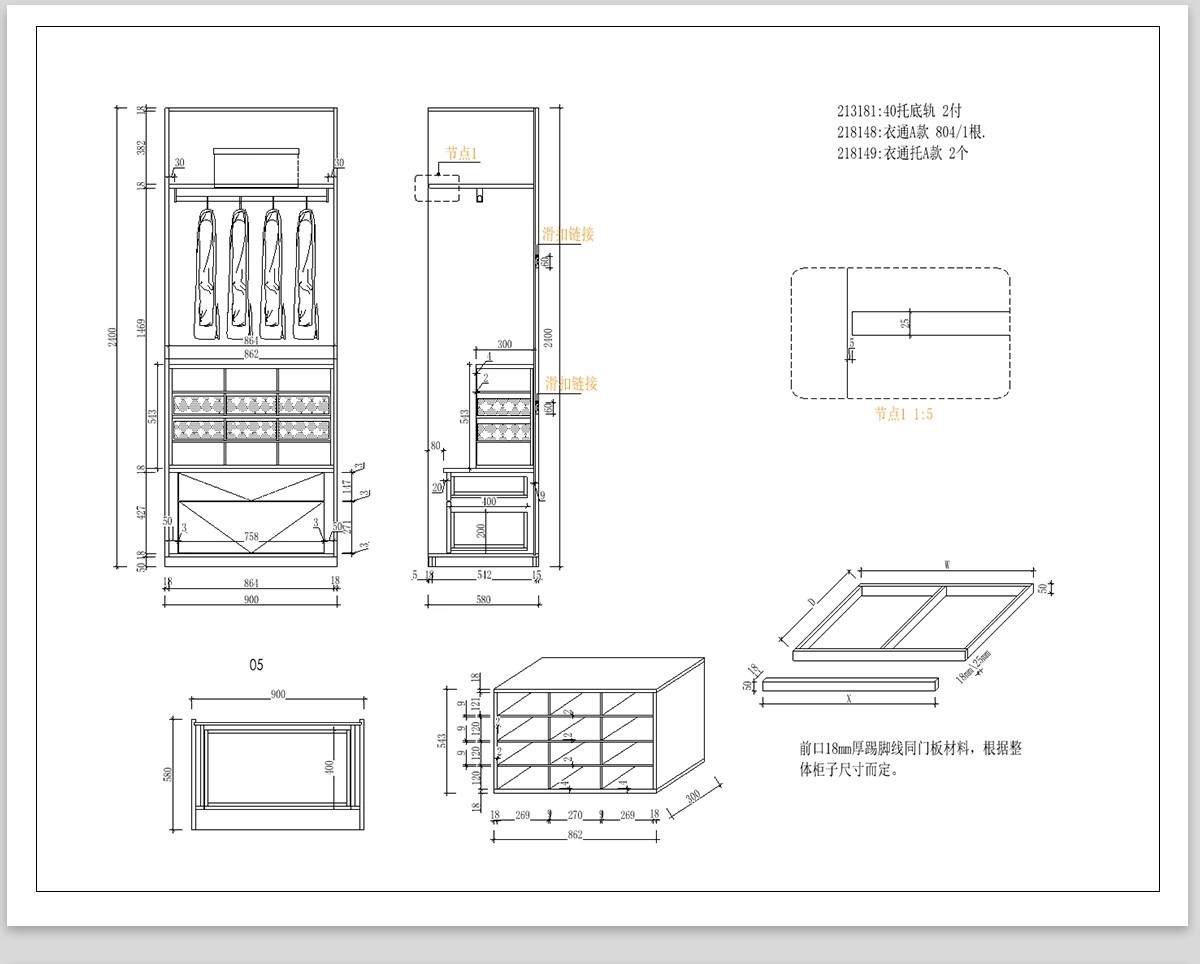Click the storage box on the top shelf
The width and height of the screenshot is (1200, 964).
256,167
